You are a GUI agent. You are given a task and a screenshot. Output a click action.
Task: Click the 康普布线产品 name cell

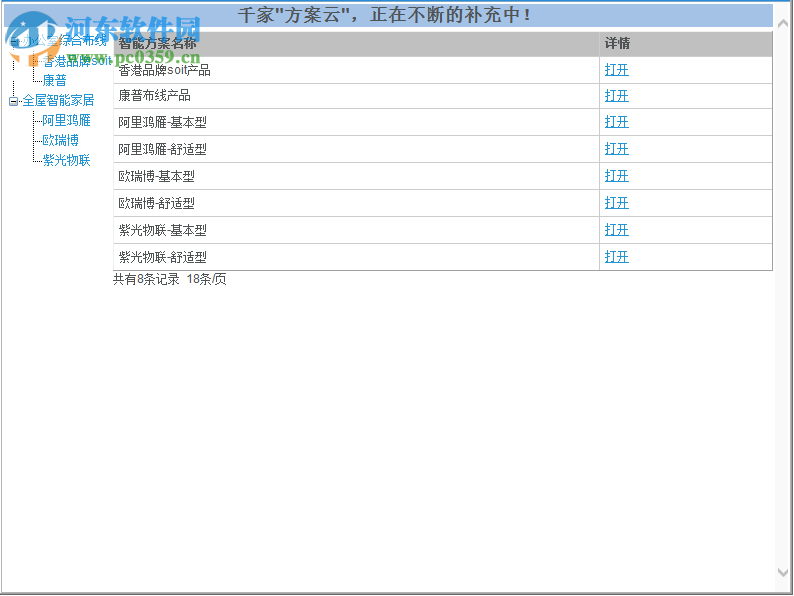356,96
